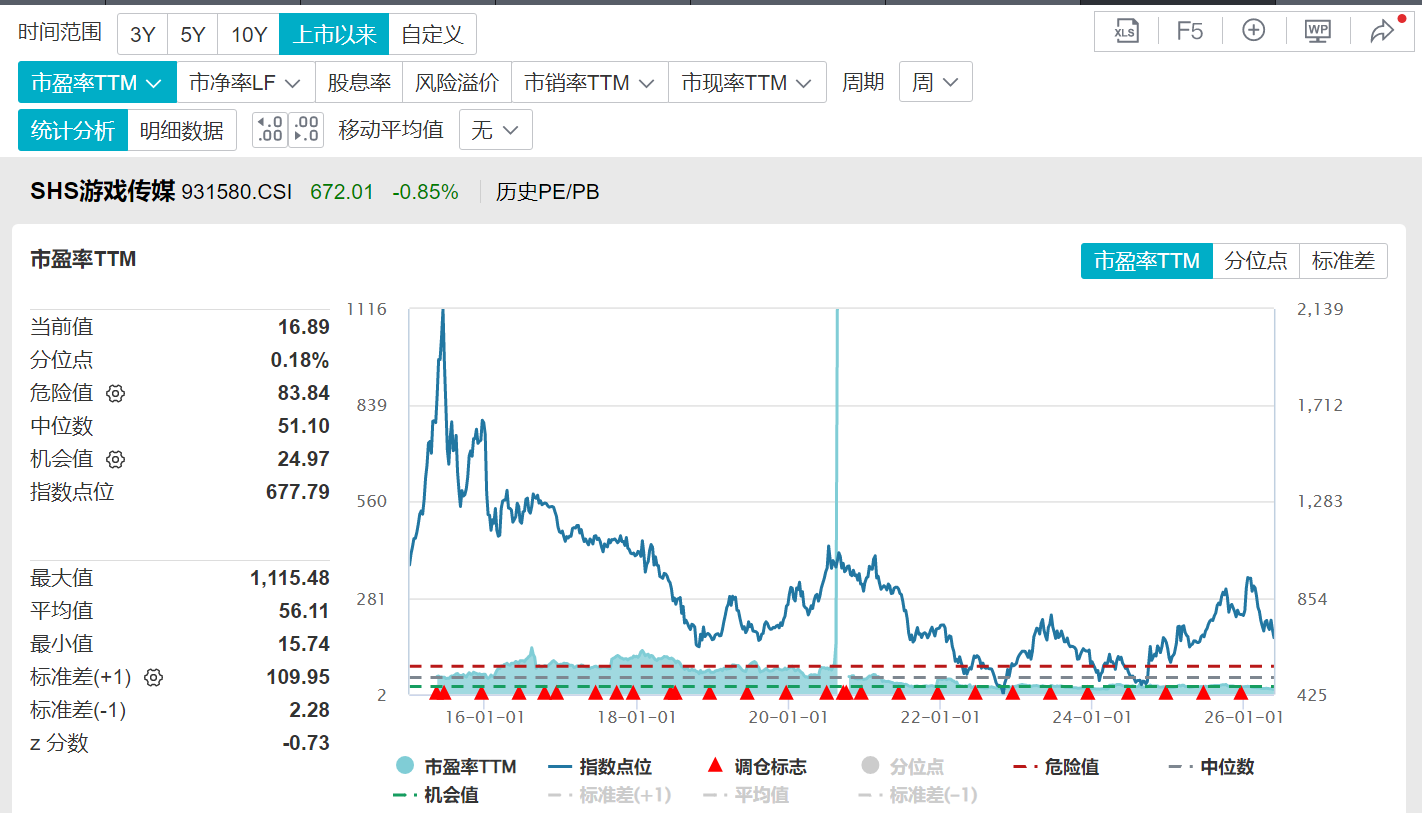Viewport: 1422px width, 813px height.
Task: Choose the 自定义 custom range
Action: [x=432, y=34]
